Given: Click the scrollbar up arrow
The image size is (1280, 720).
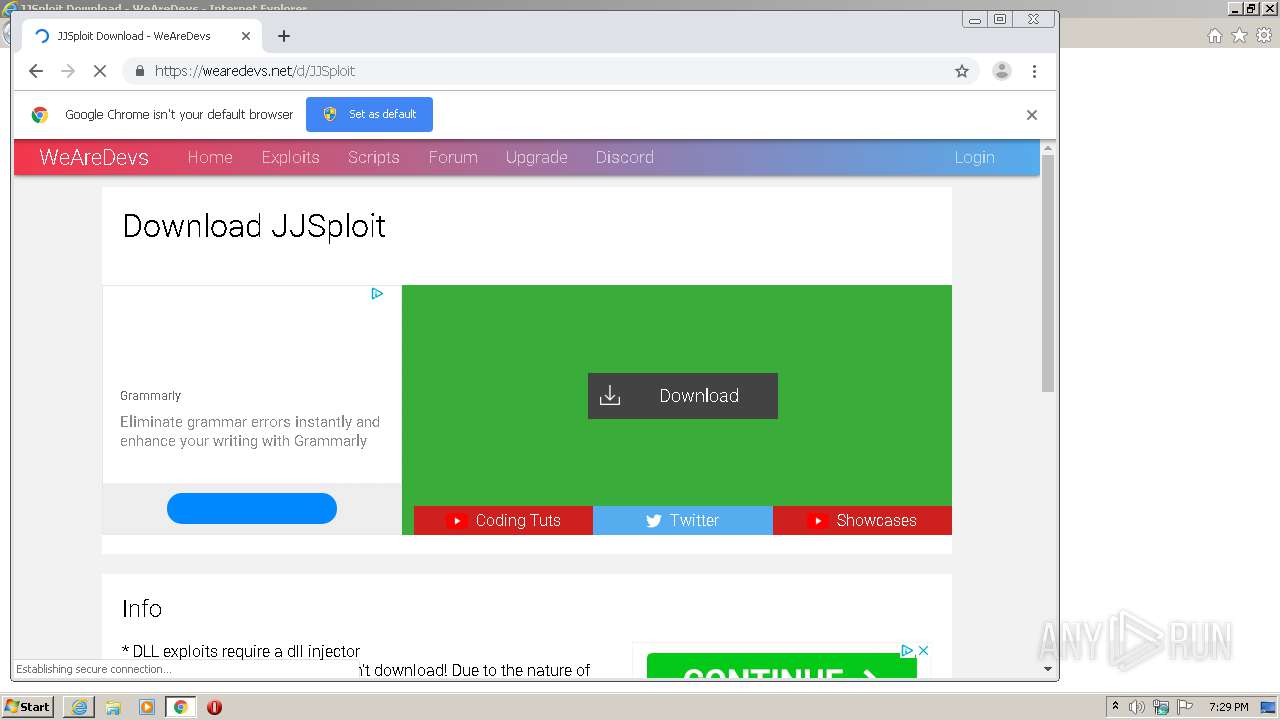Looking at the screenshot, I should click(1048, 148).
